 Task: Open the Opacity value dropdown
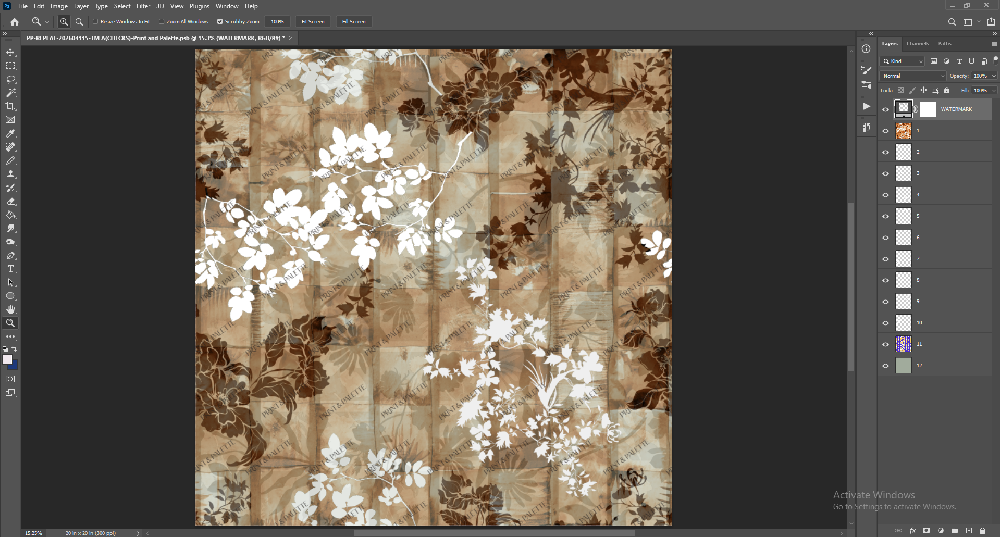[x=994, y=76]
